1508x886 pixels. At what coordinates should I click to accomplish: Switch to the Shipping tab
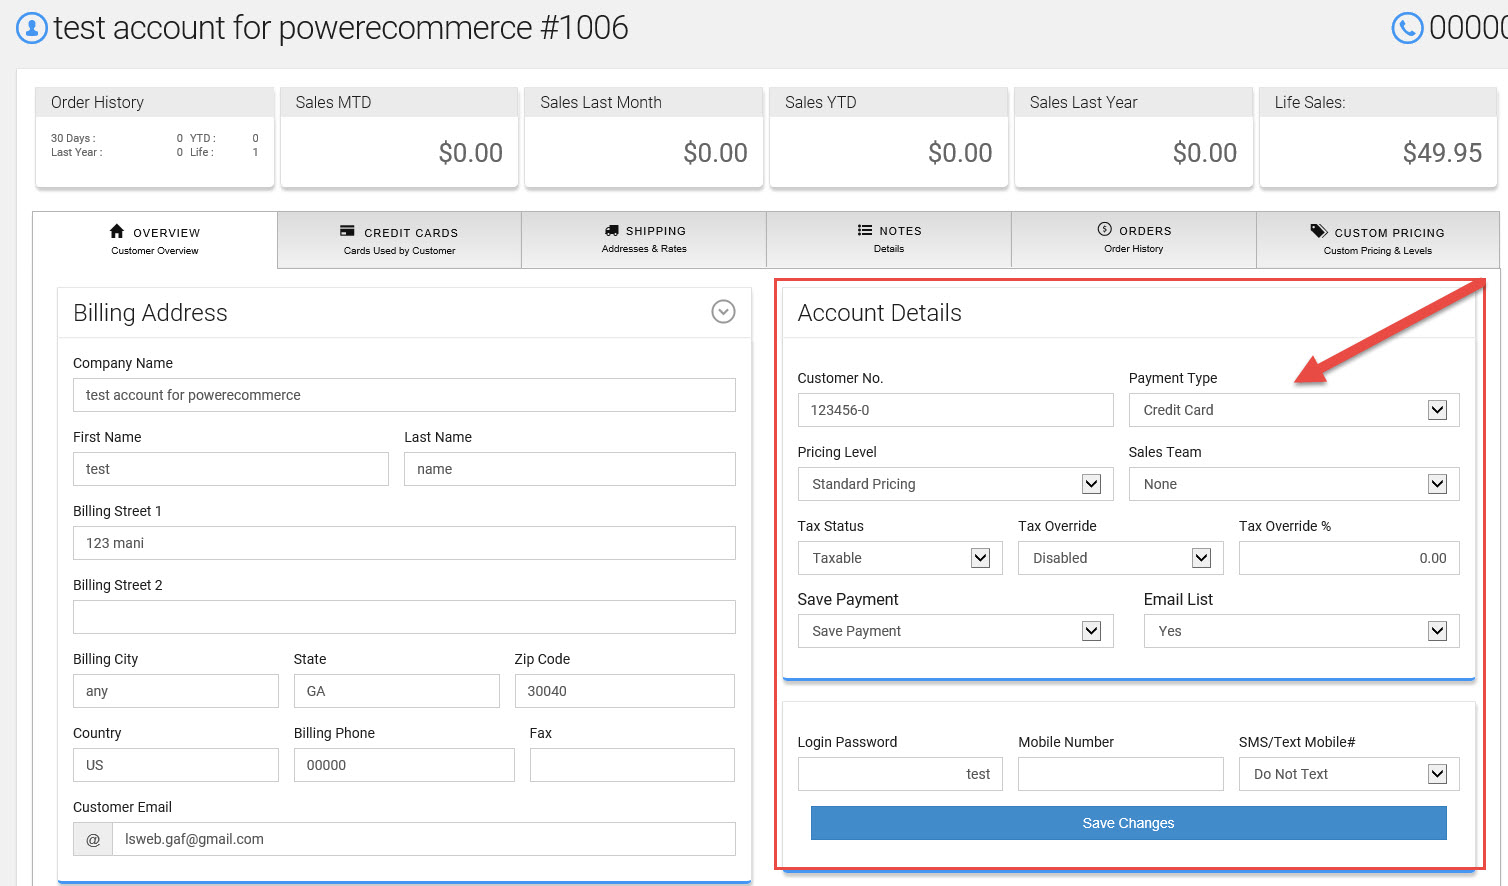(x=644, y=239)
